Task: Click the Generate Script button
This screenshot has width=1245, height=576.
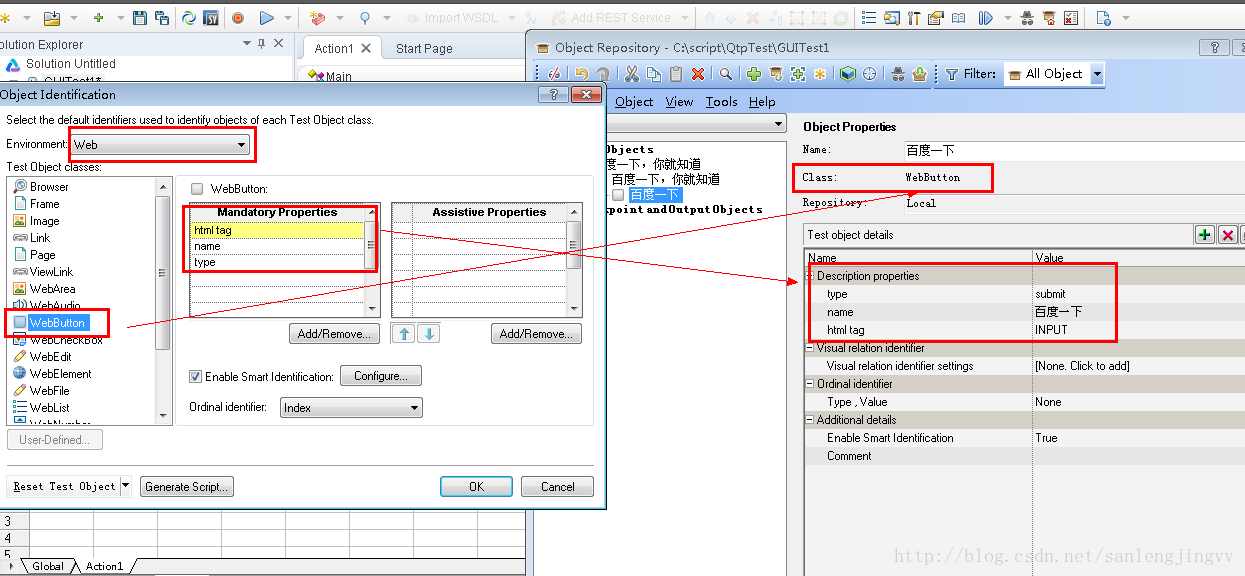Action: click(187, 487)
